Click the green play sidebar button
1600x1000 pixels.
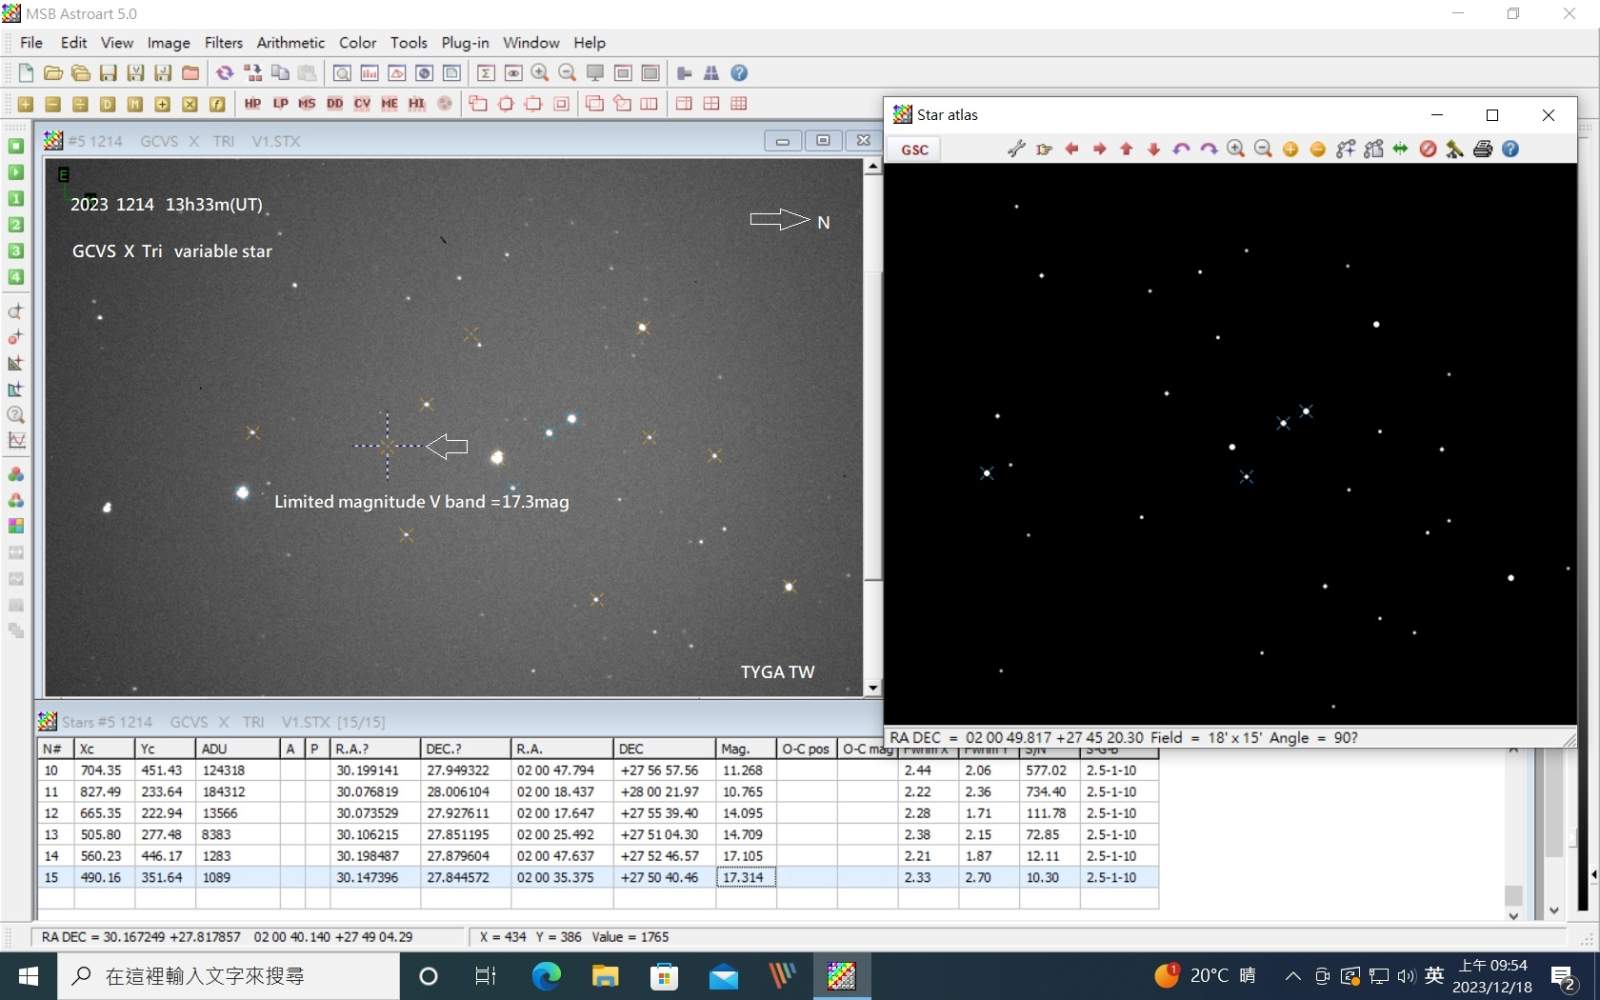16,172
